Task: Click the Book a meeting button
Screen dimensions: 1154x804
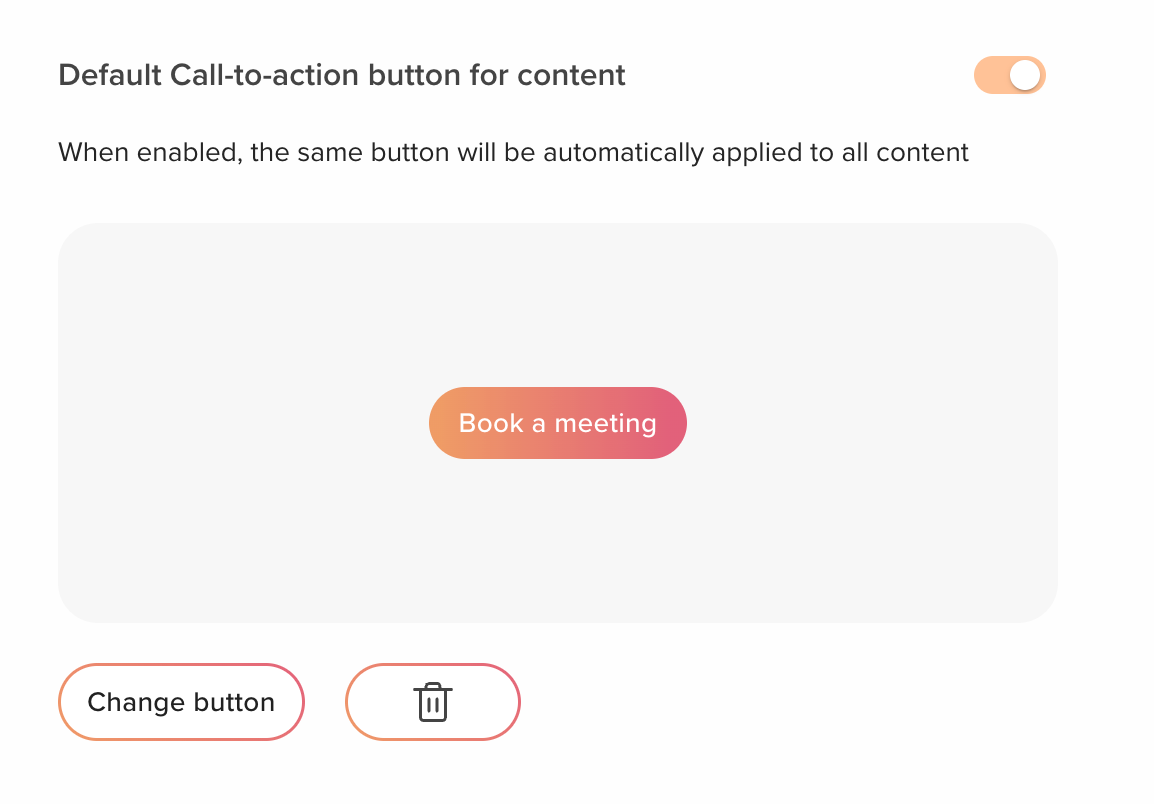Action: pos(557,423)
